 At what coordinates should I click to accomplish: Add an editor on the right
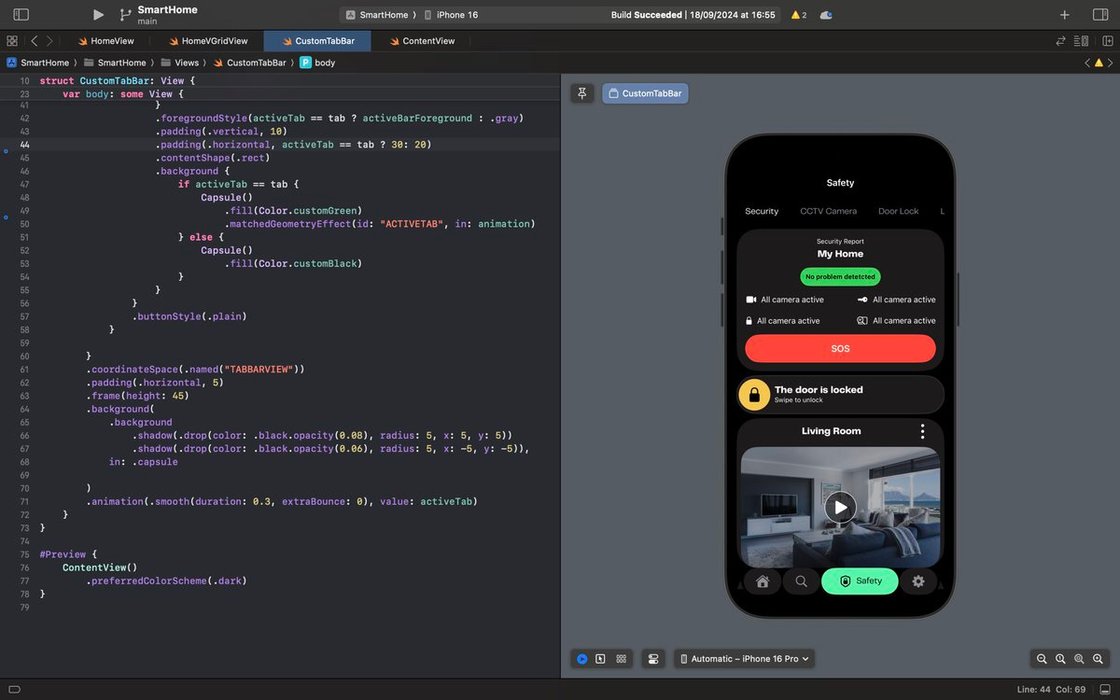[1108, 41]
